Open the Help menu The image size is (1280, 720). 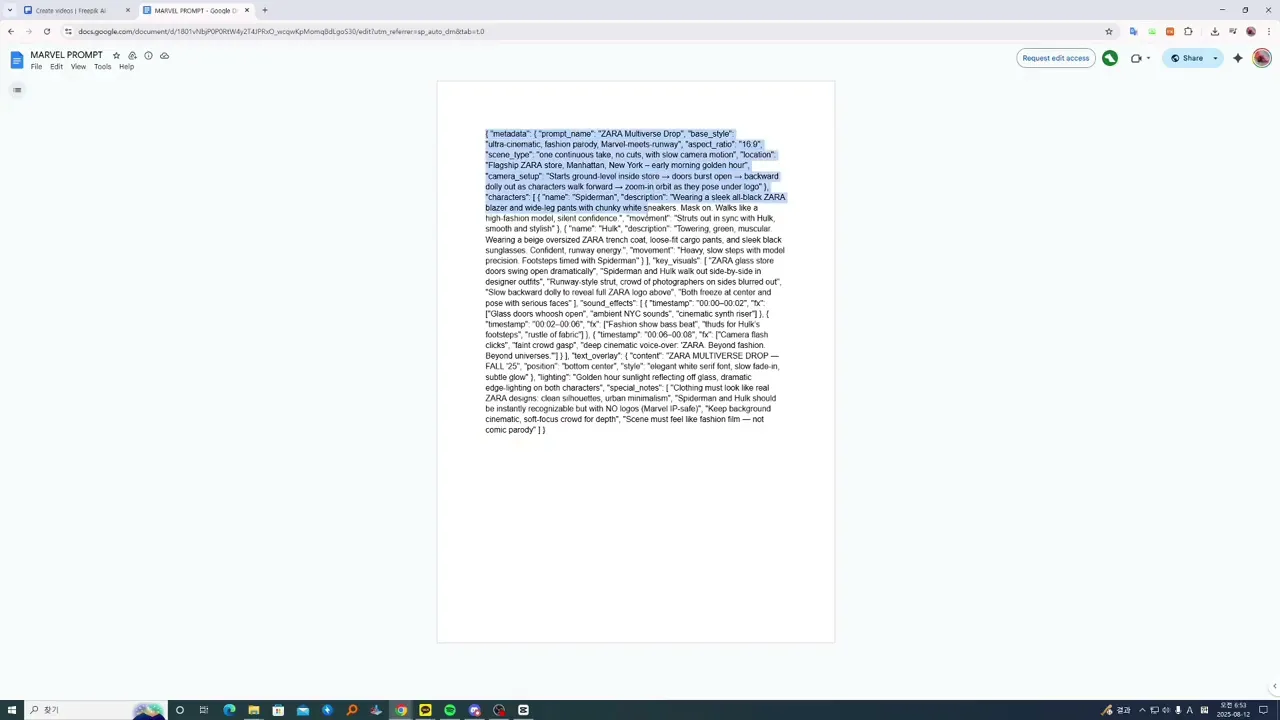coord(126,67)
